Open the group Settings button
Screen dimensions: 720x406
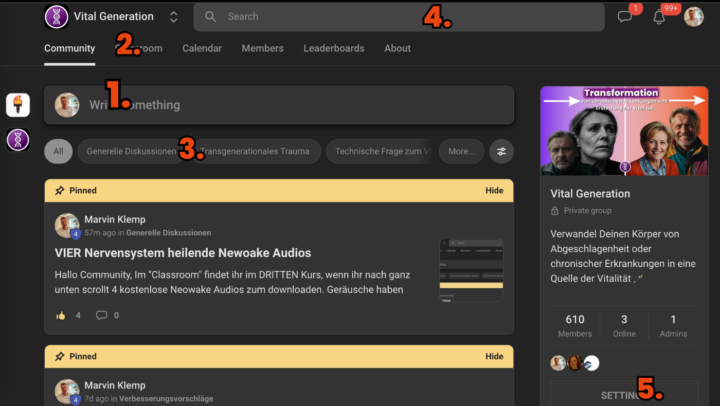[624, 394]
